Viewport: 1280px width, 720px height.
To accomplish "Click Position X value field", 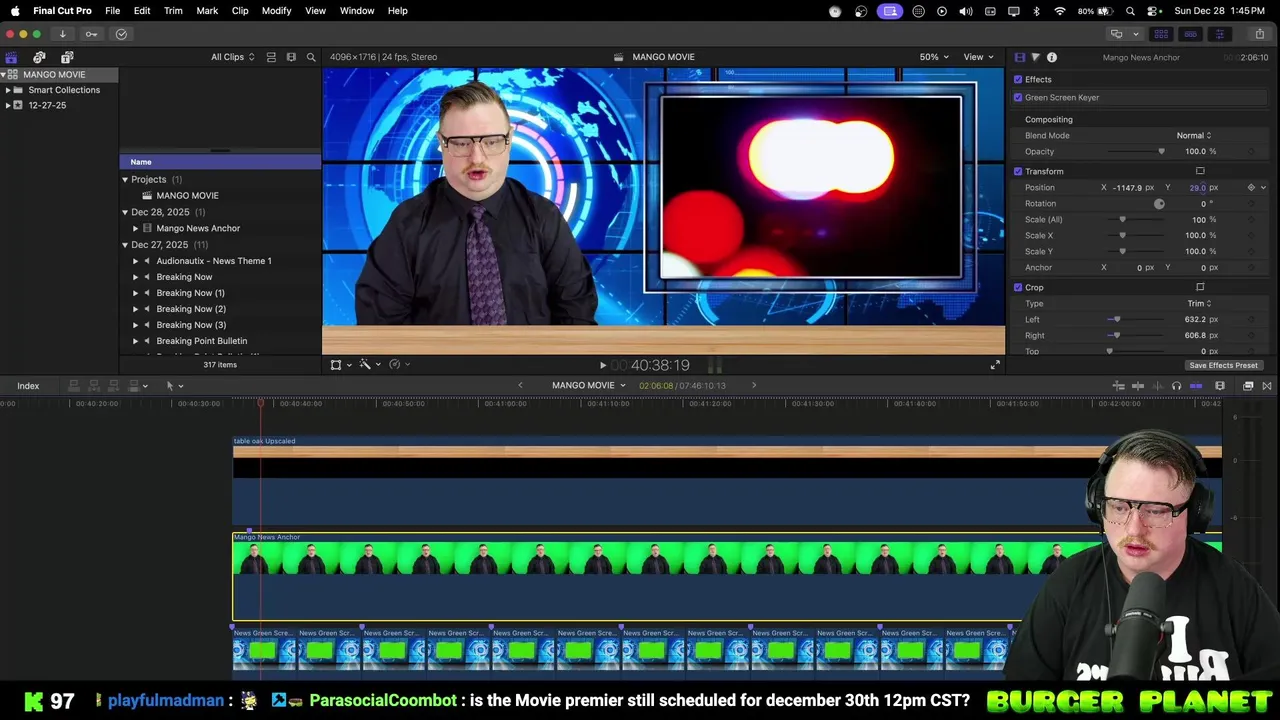I will click(x=1127, y=187).
